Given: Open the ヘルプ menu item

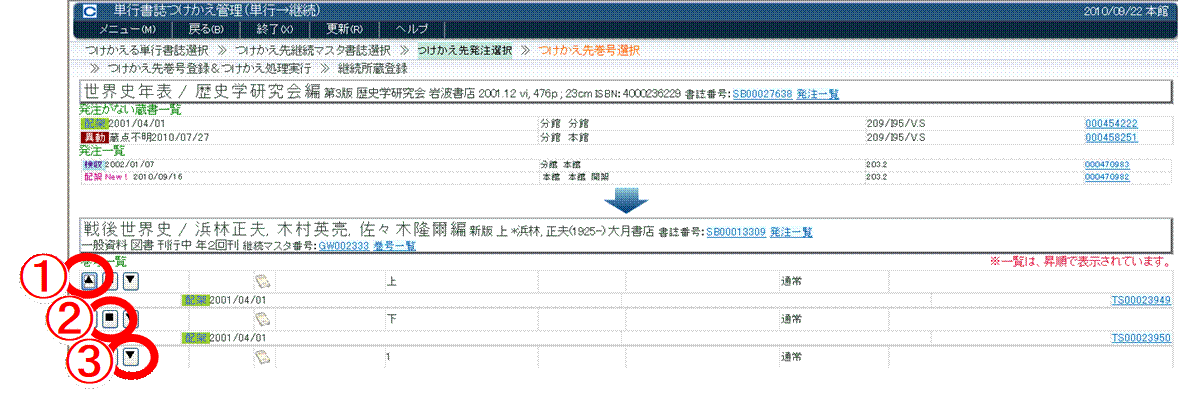Looking at the screenshot, I should point(412,29).
